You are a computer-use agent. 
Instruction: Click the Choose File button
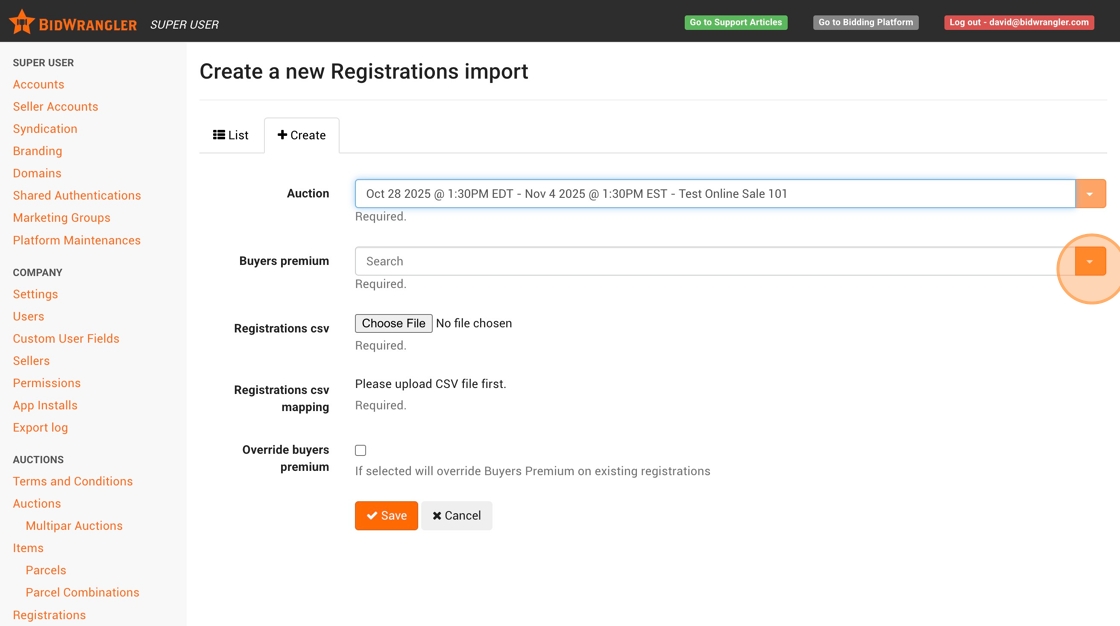(x=394, y=324)
